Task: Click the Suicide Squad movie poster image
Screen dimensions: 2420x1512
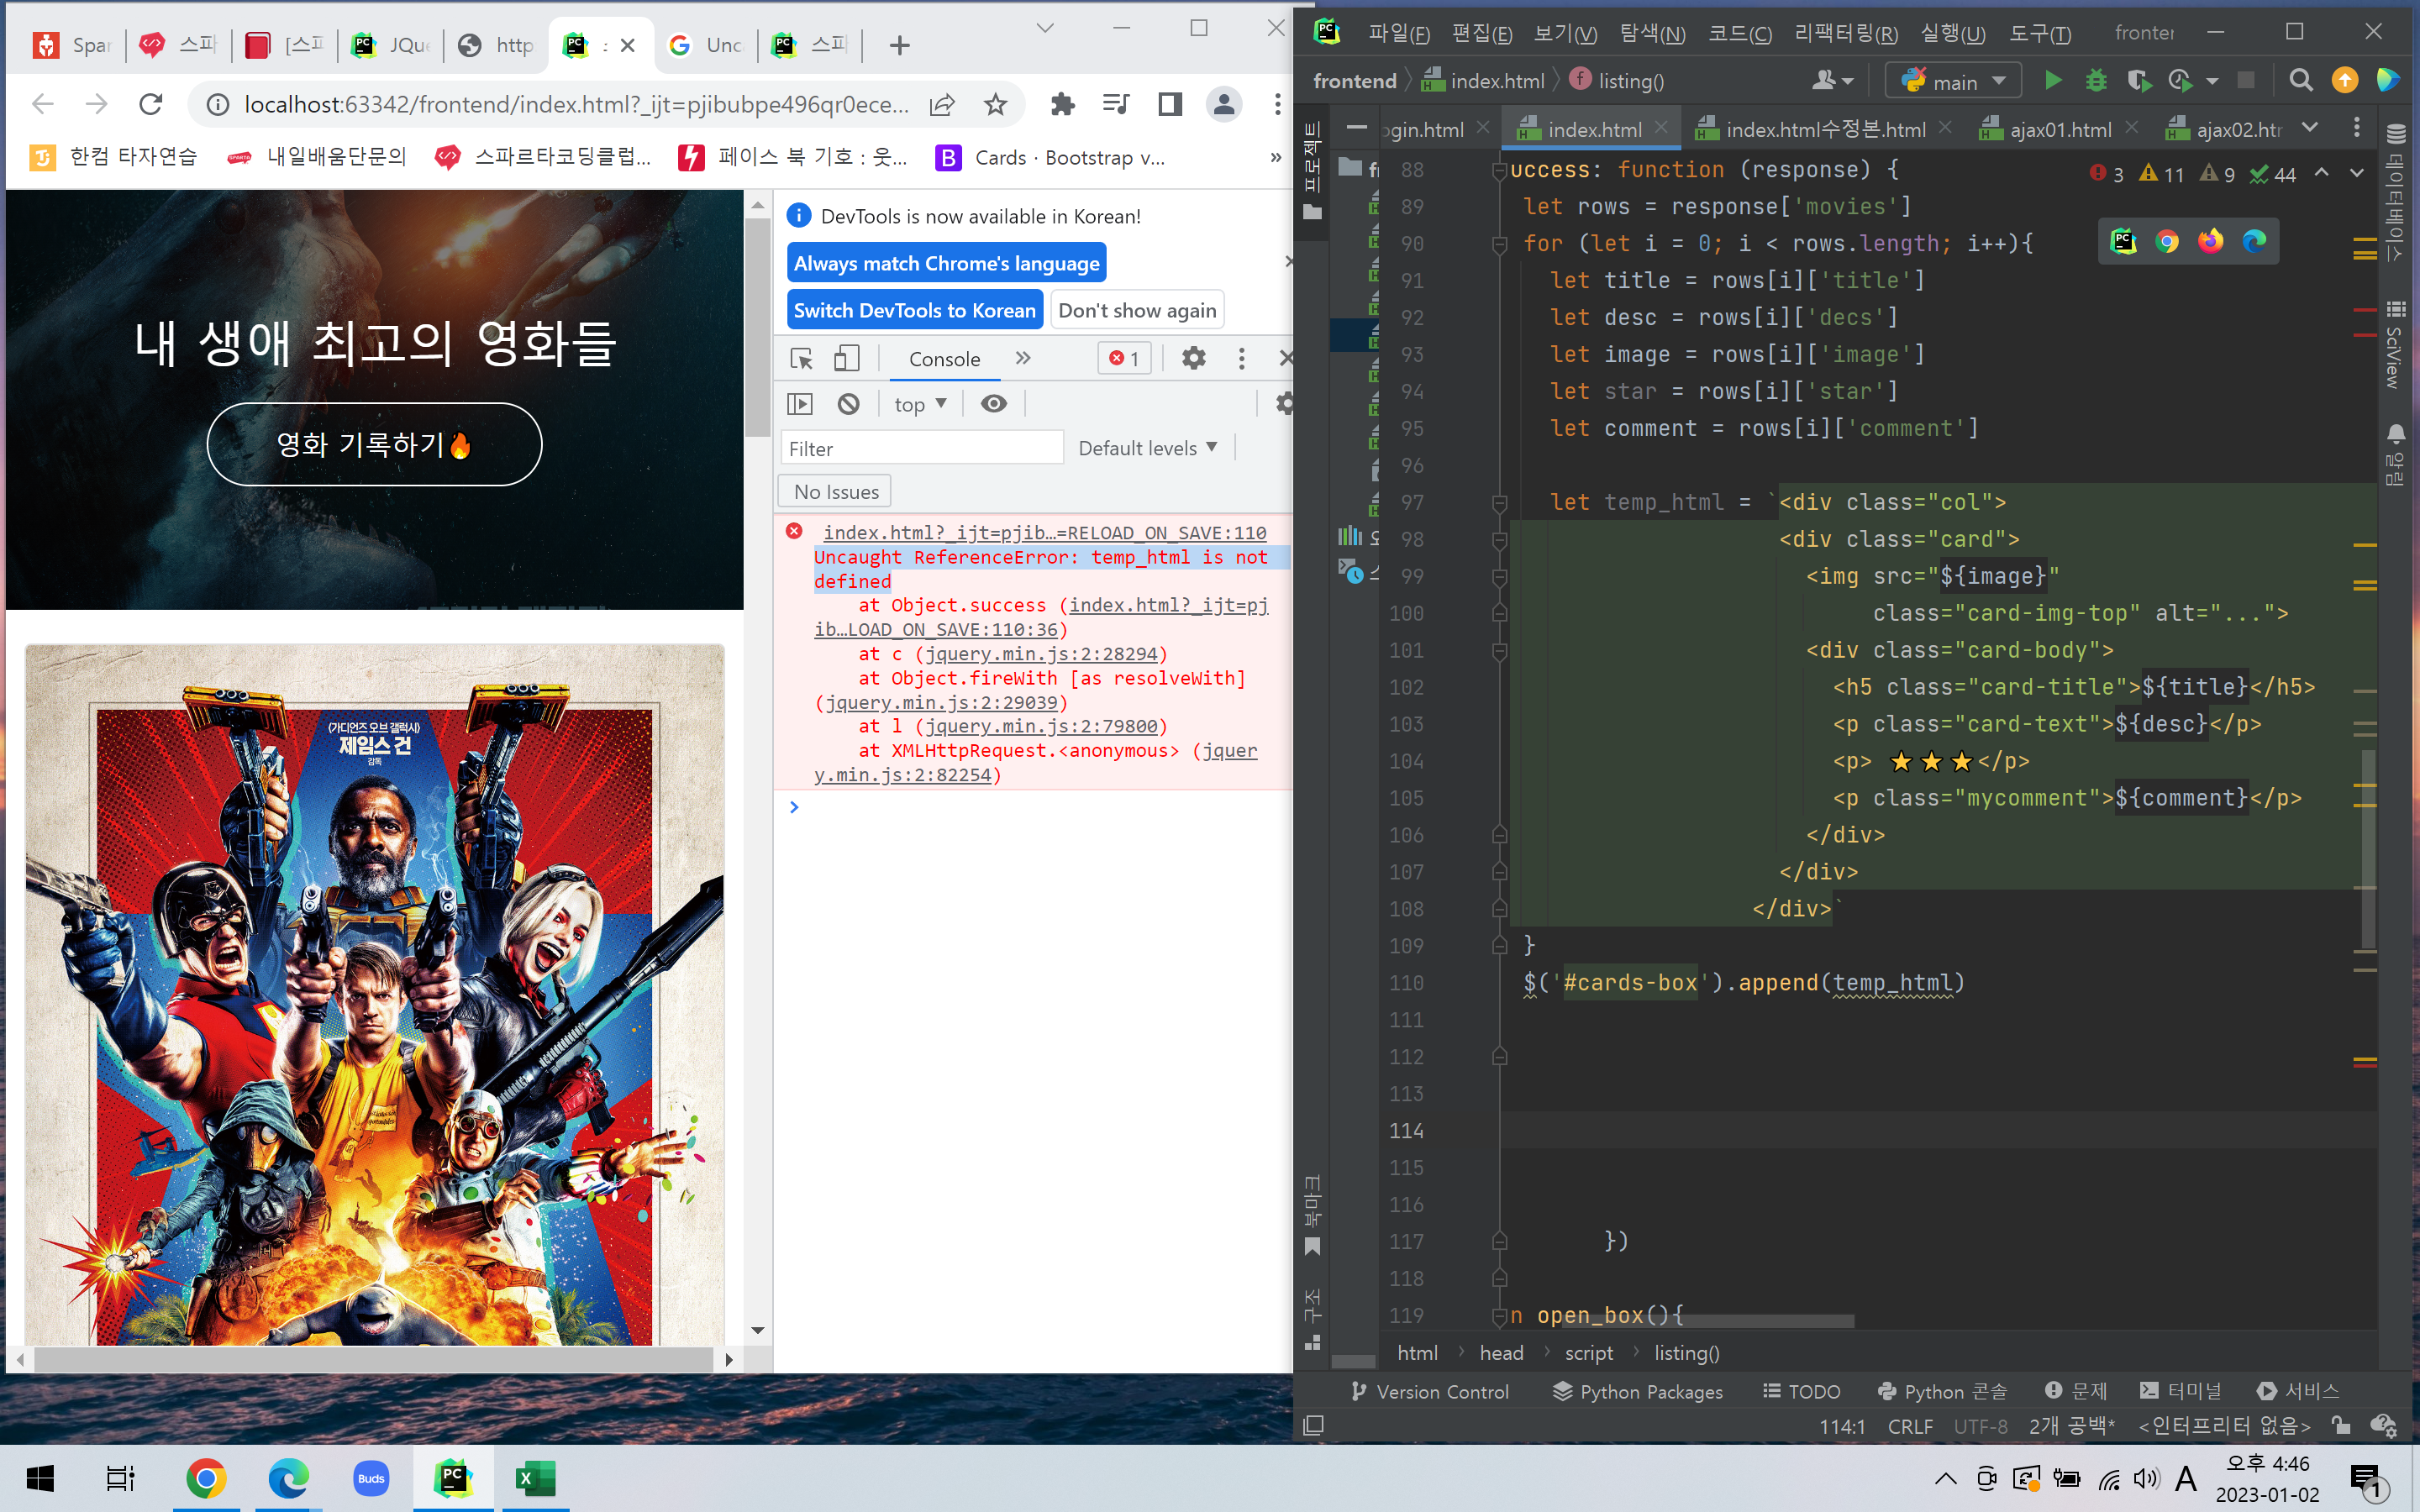Action: 374,994
